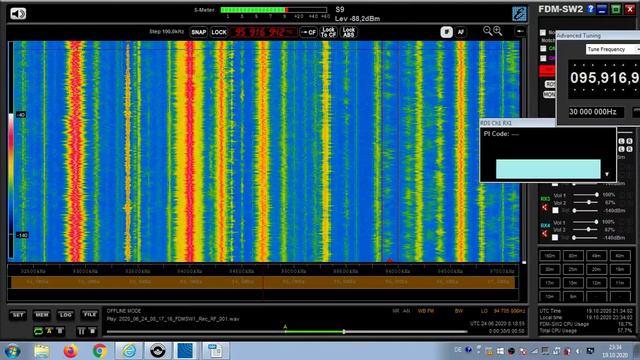The height and width of the screenshot is (360, 640).
Task: Click the grey button right of marker A
Action: pos(60,331)
